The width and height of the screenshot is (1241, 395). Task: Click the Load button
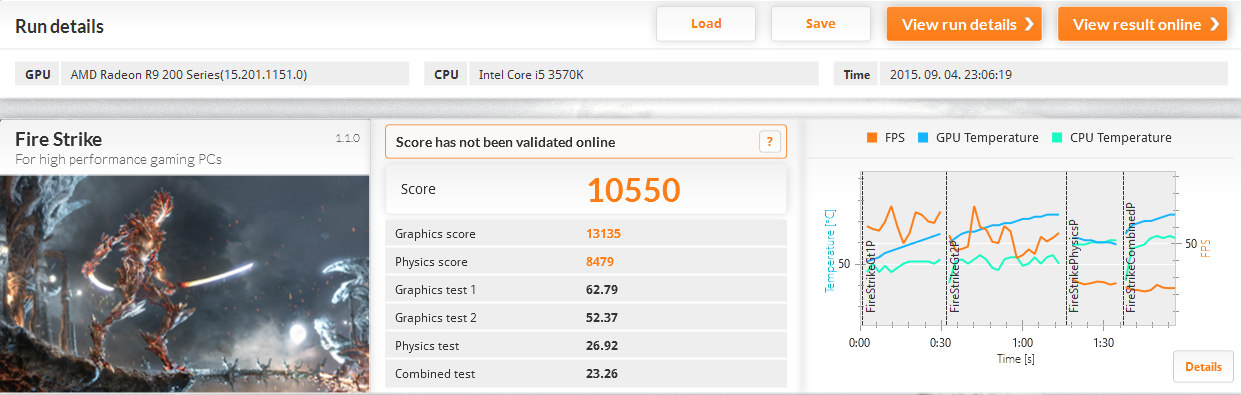tap(706, 24)
